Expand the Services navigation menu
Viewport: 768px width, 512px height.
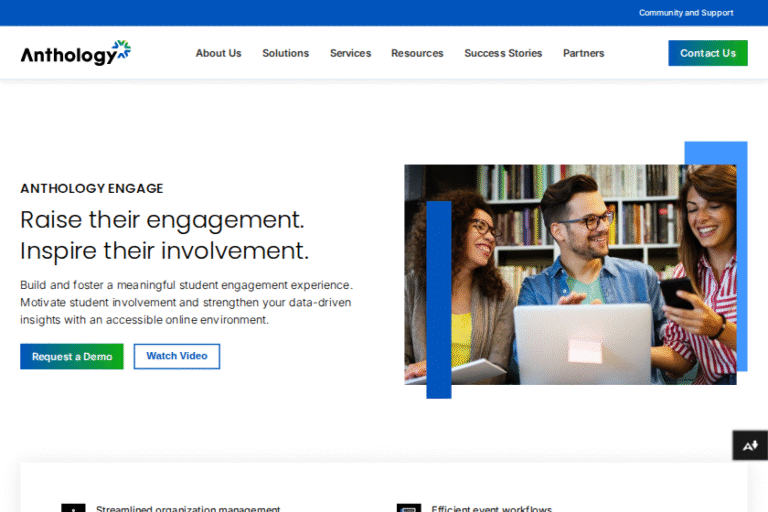(350, 53)
